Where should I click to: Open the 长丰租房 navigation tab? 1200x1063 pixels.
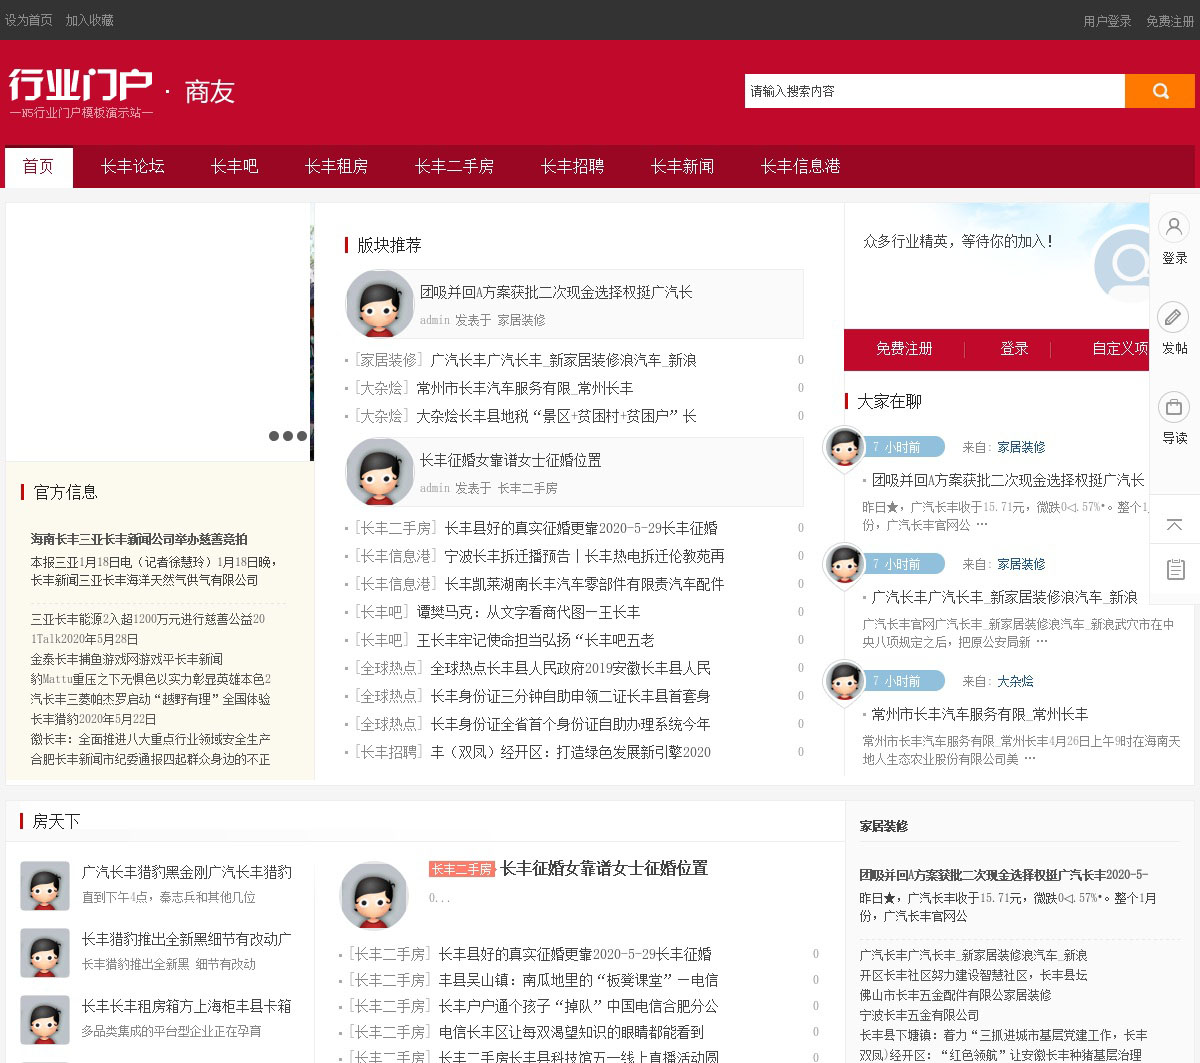click(x=336, y=166)
